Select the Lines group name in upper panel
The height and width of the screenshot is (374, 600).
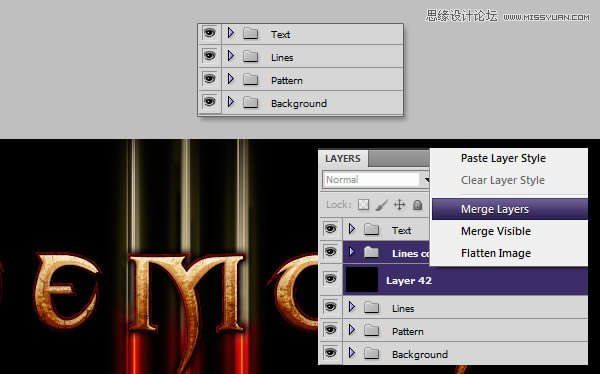tap(282, 57)
